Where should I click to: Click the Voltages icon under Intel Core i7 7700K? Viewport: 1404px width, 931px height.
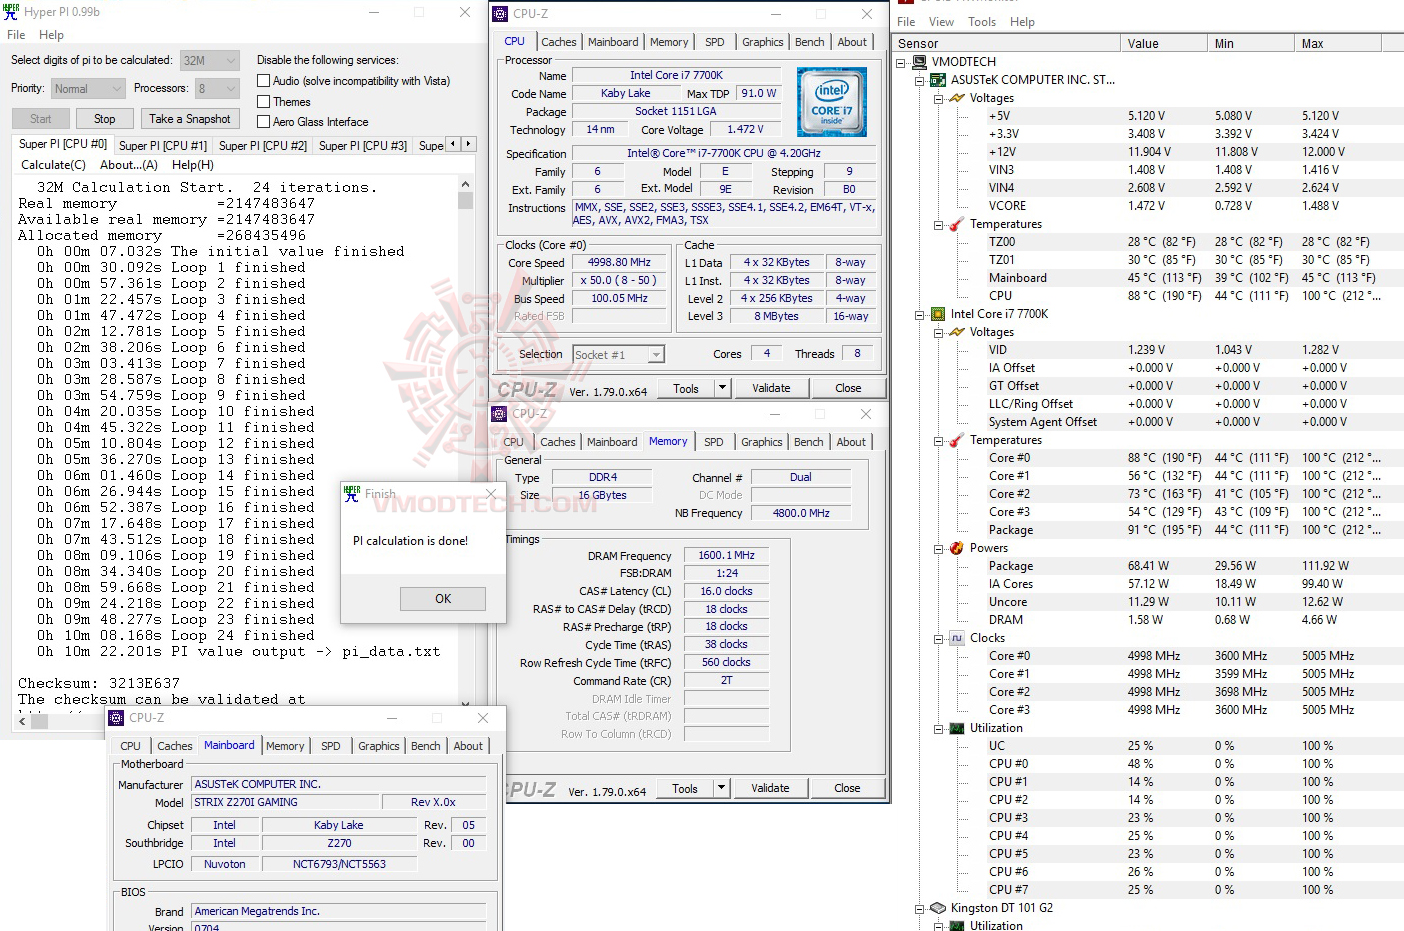tap(957, 332)
